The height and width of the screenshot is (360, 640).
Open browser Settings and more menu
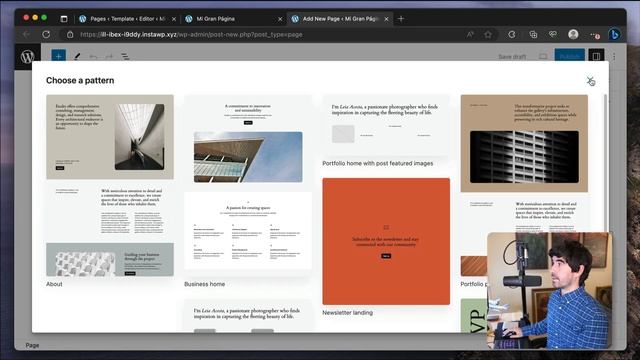click(x=595, y=35)
